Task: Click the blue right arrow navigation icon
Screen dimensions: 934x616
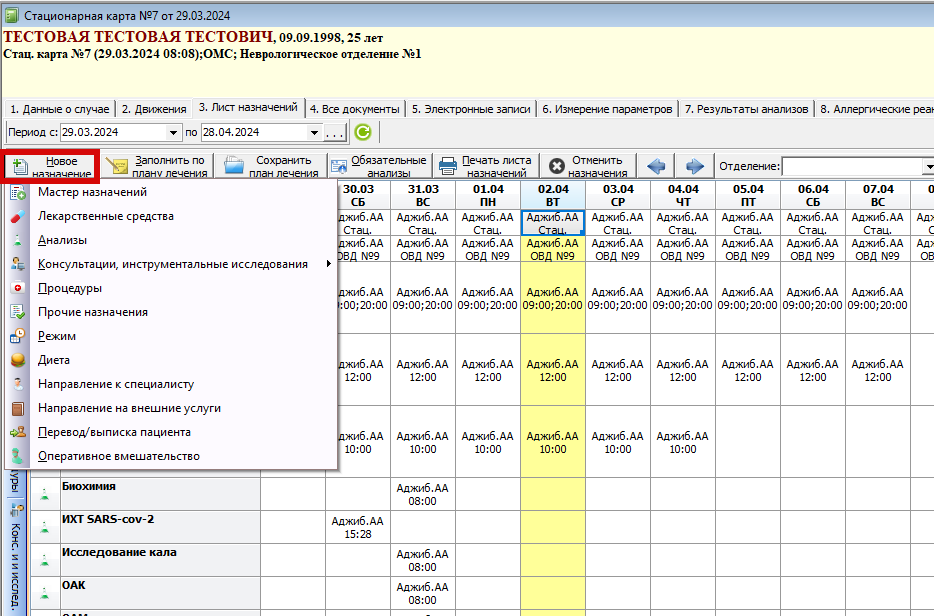Action: click(x=694, y=166)
